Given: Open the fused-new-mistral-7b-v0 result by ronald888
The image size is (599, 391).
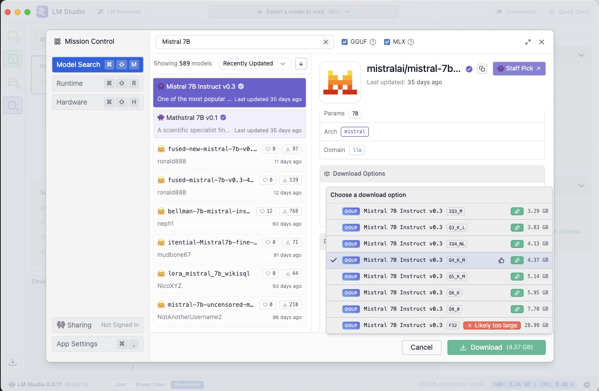Looking at the screenshot, I should [x=229, y=155].
